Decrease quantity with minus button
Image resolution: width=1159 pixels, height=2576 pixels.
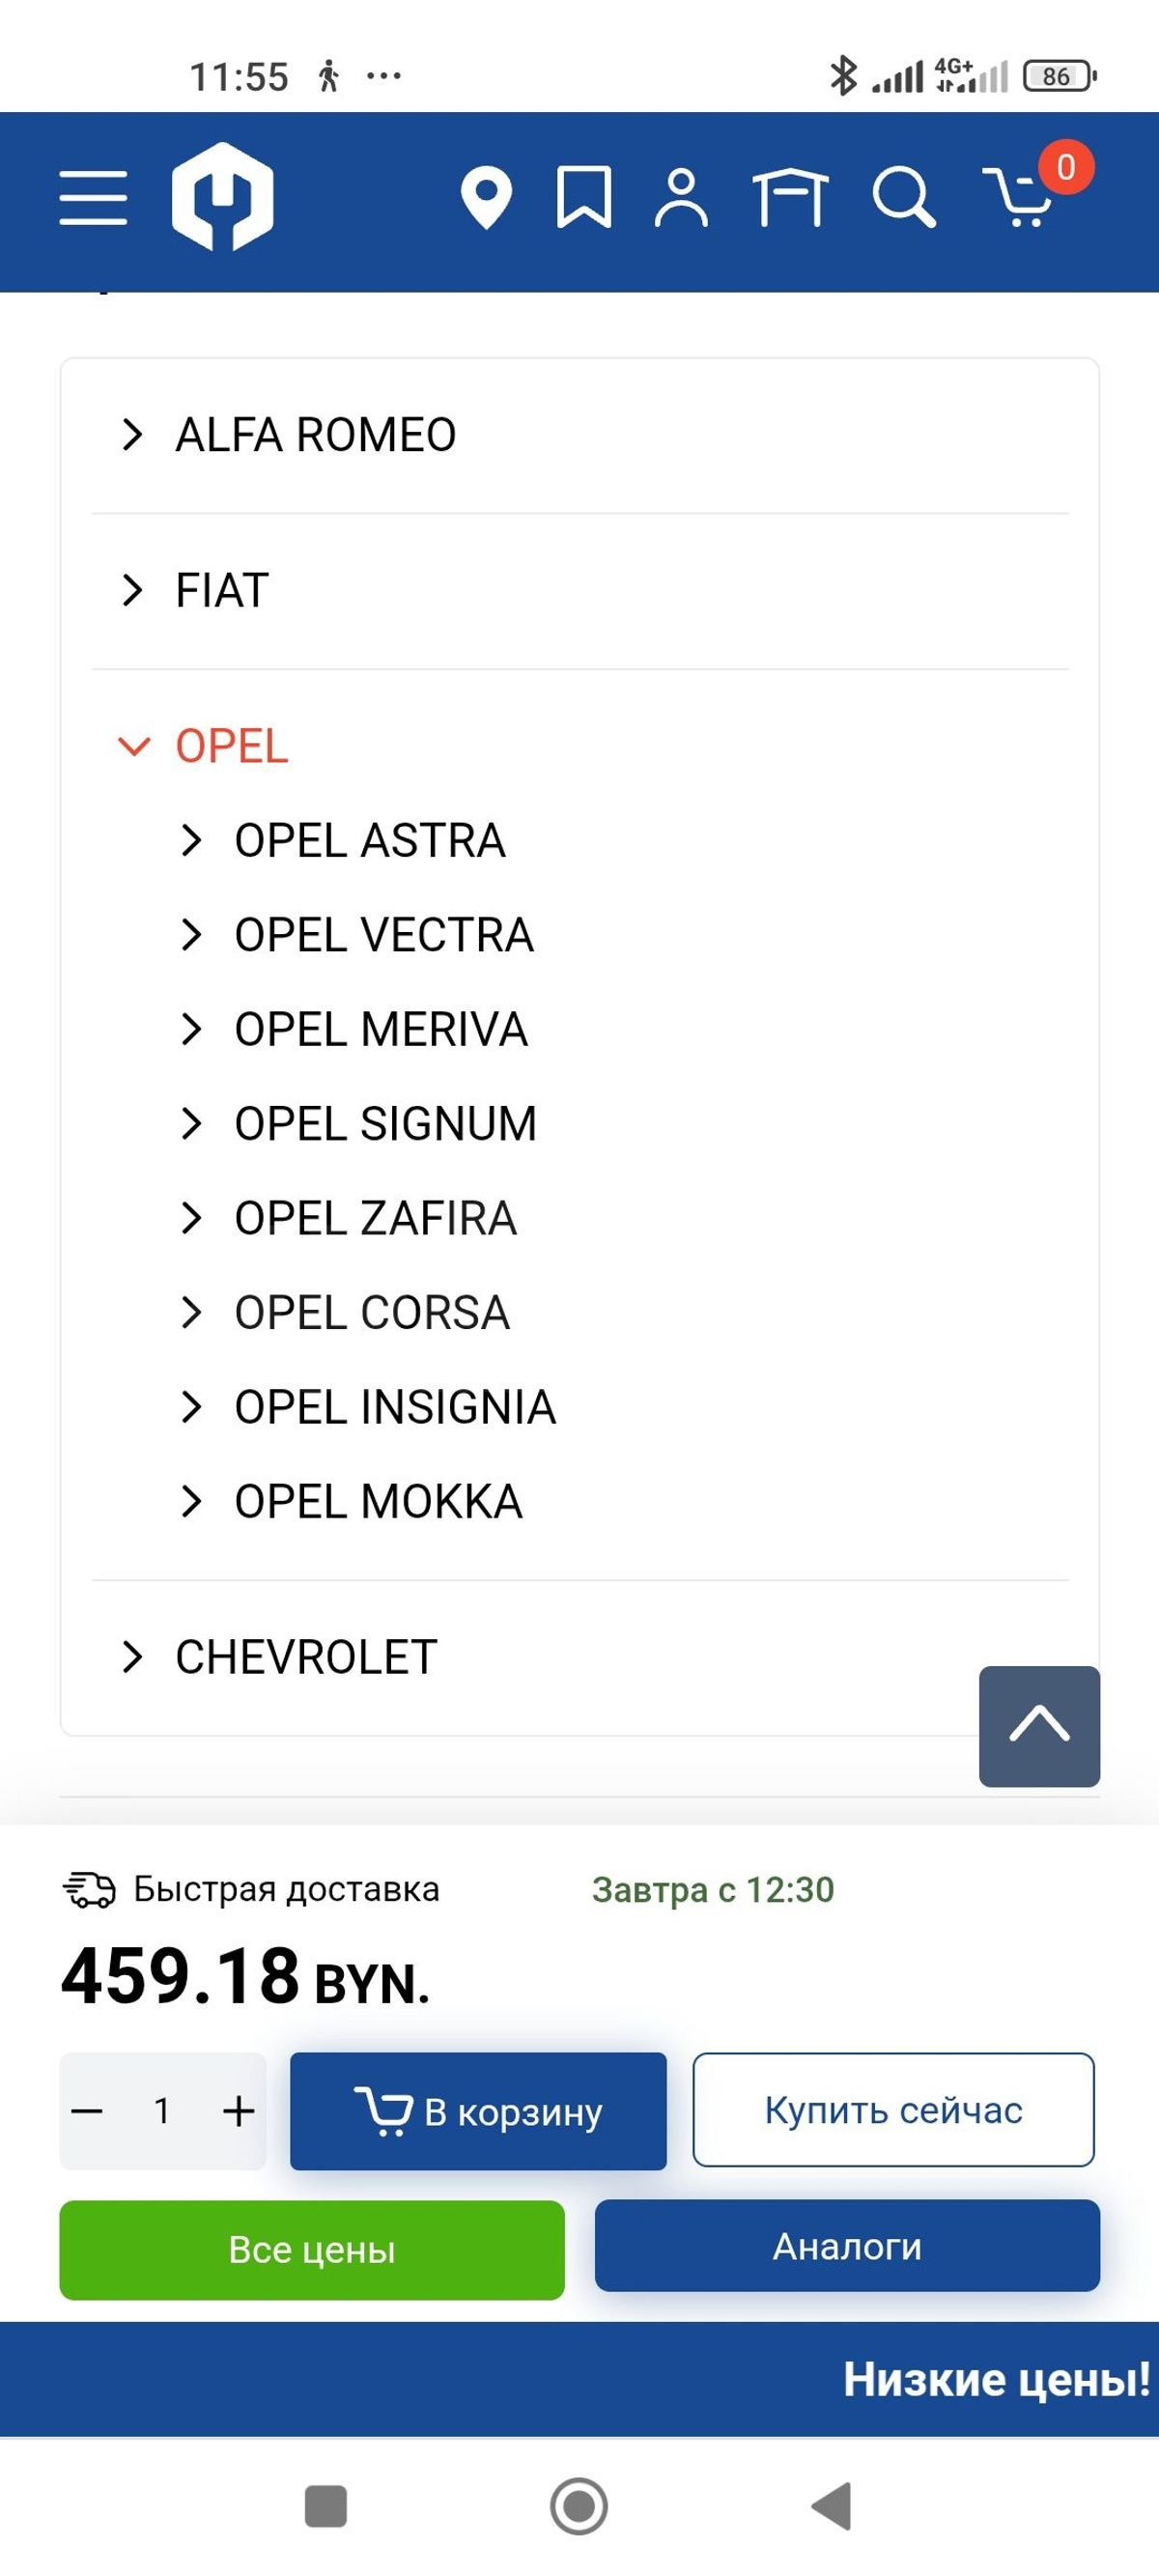(x=87, y=2111)
